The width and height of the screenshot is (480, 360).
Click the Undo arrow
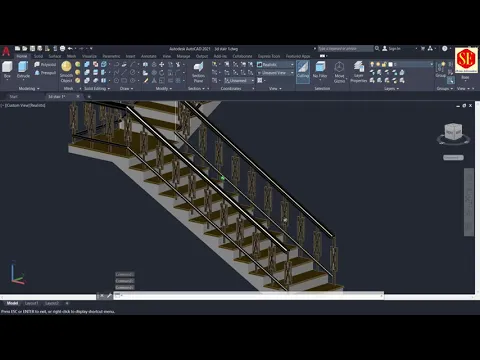tap(70, 49)
